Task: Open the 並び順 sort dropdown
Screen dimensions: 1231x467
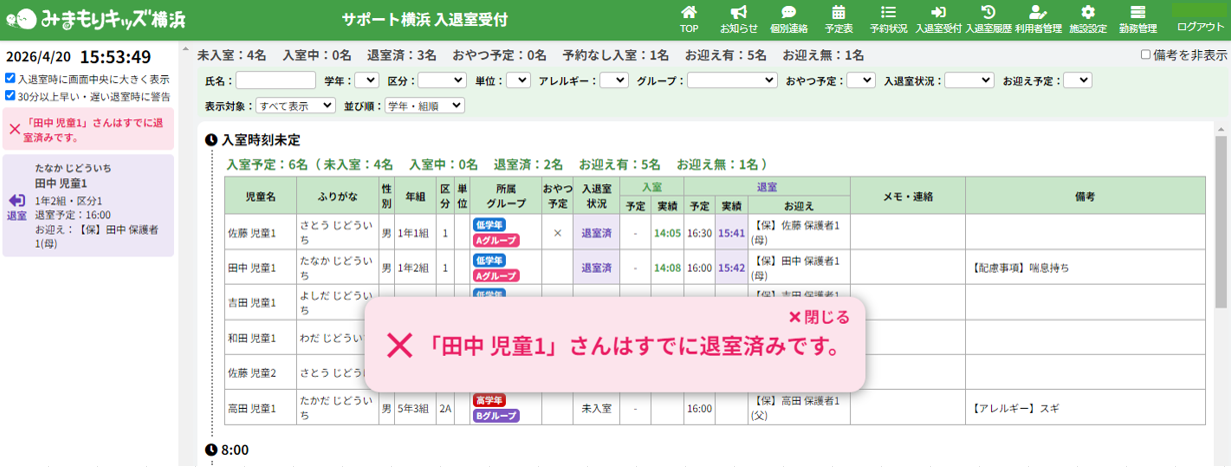Action: [424, 105]
